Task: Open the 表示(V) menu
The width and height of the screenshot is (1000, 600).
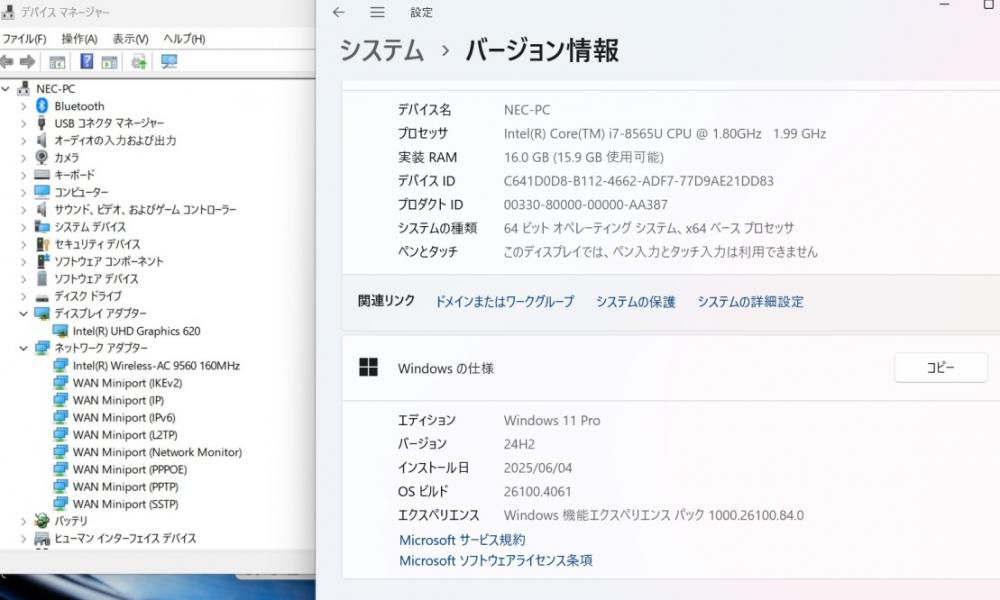Action: coord(131,39)
